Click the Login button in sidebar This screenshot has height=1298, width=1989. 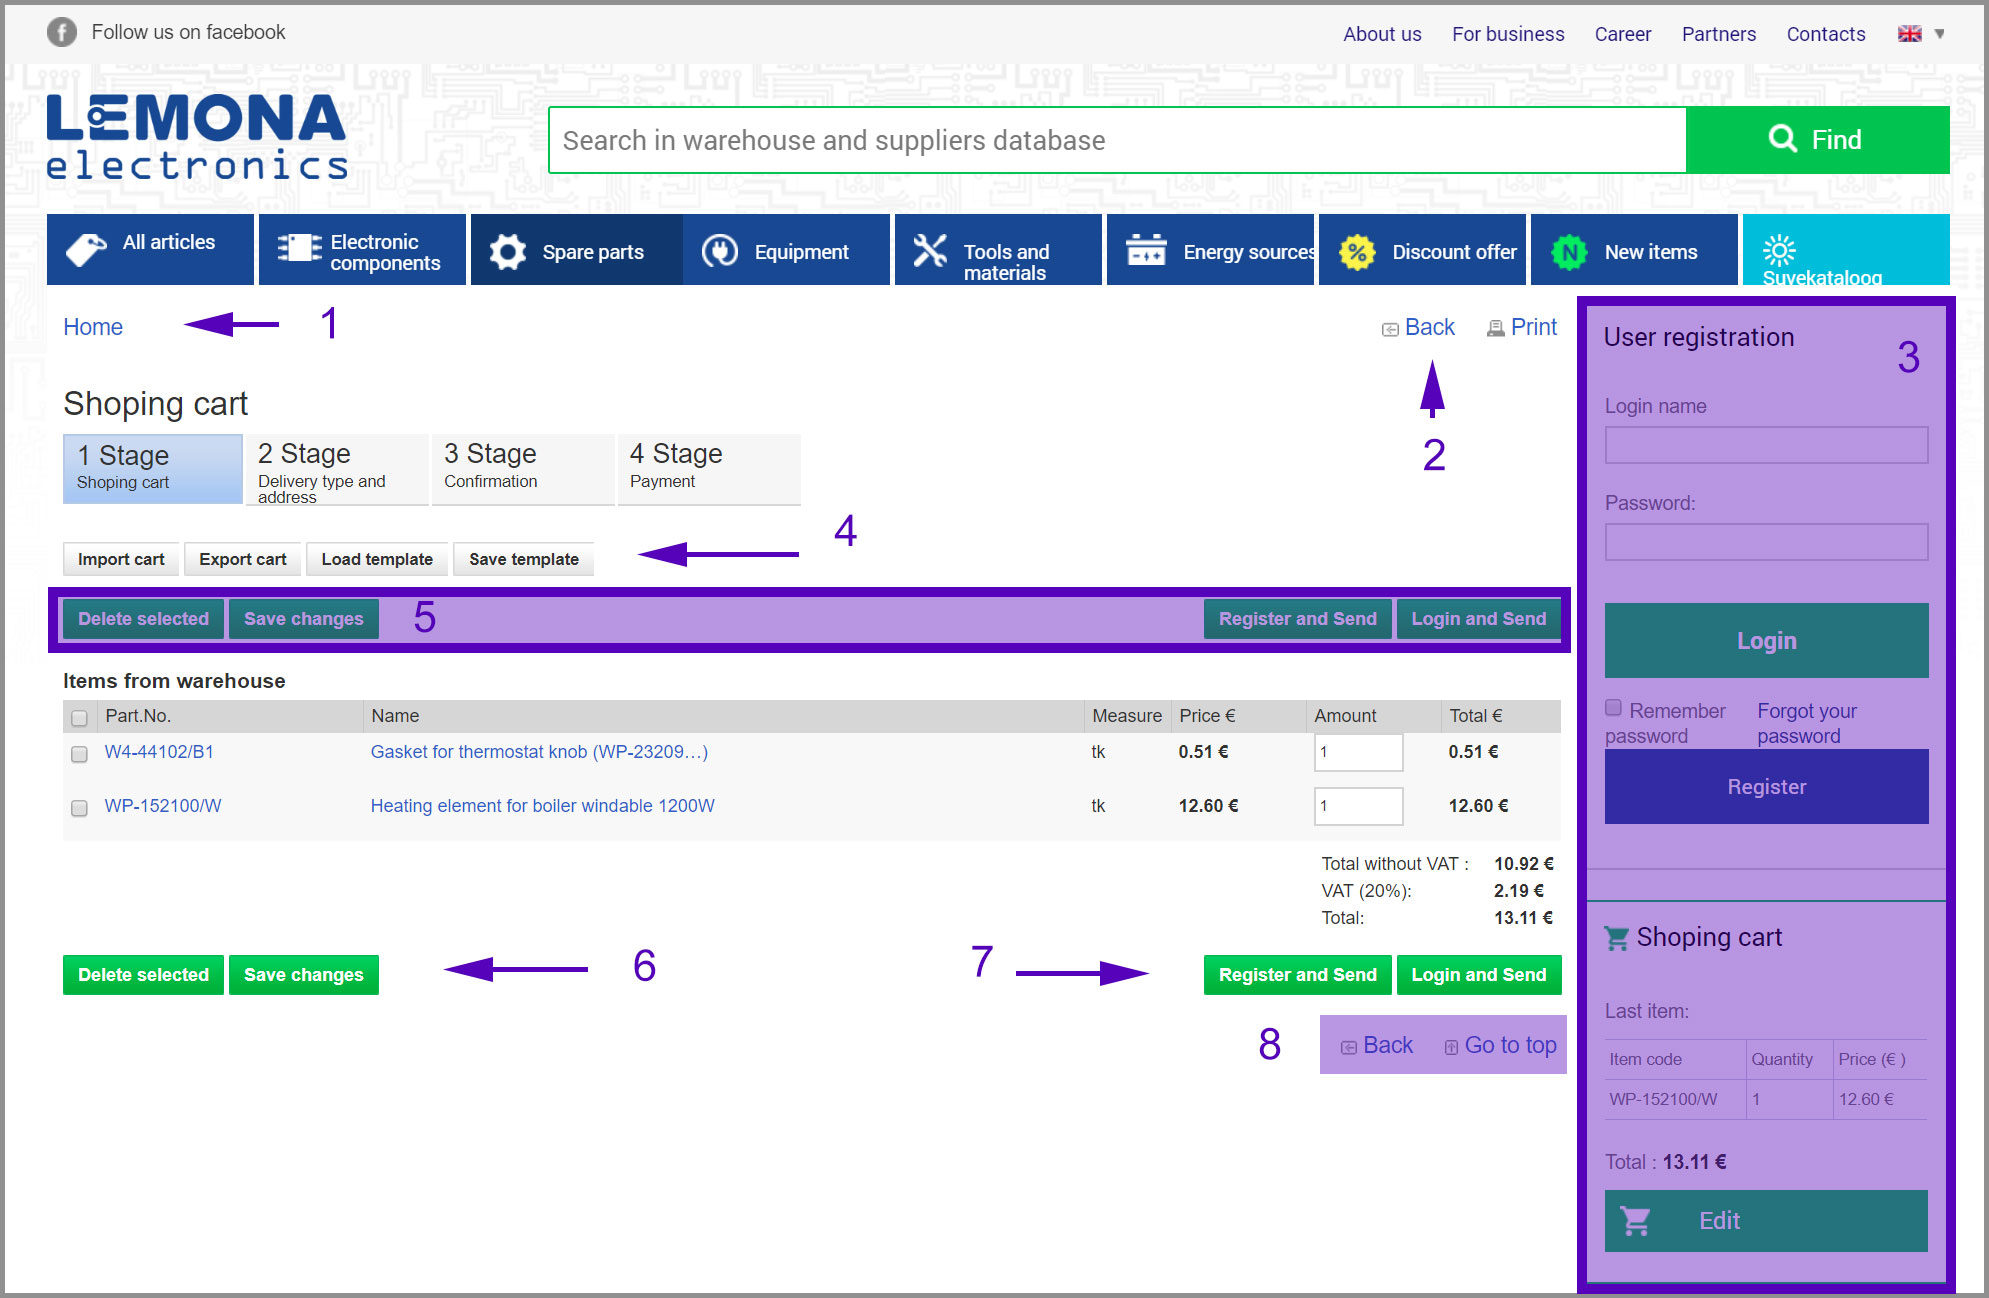(x=1767, y=641)
